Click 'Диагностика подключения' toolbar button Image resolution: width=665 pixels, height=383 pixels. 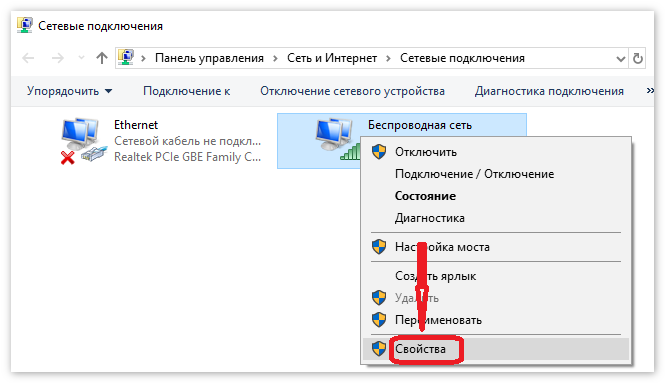[549, 91]
